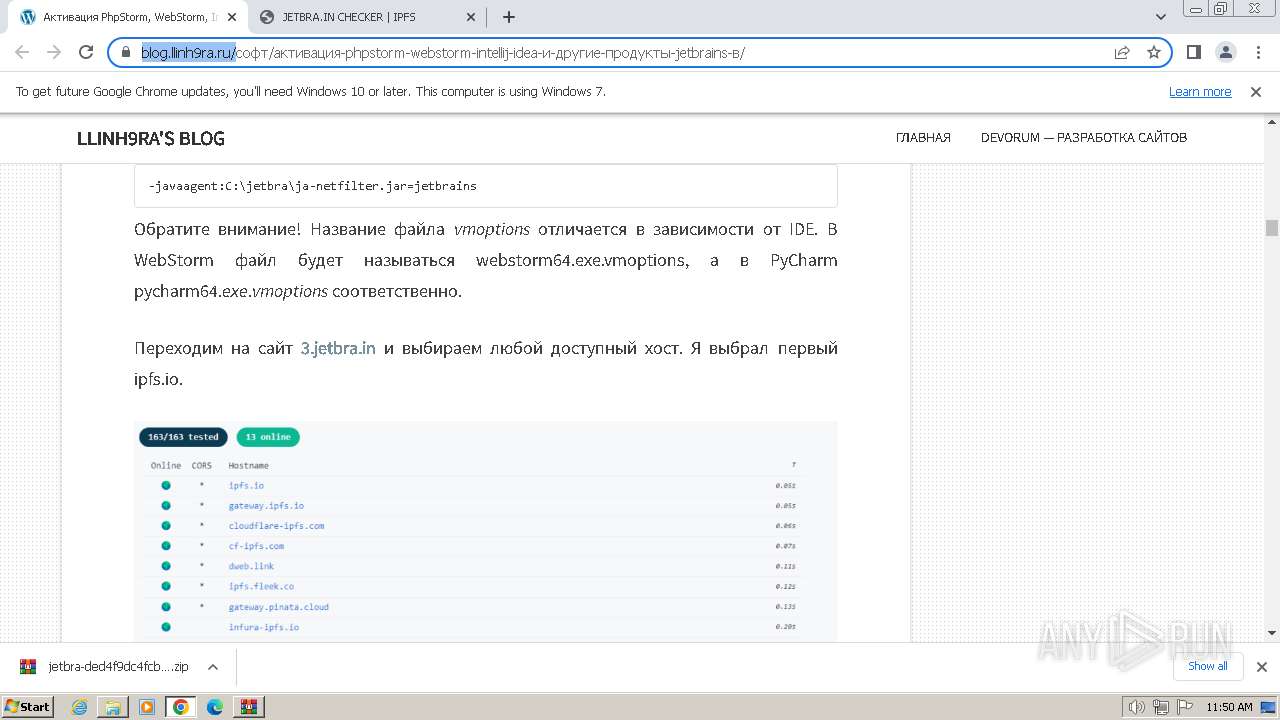Close the downloads bar
Screen dimensions: 1280x720
pos(1262,667)
